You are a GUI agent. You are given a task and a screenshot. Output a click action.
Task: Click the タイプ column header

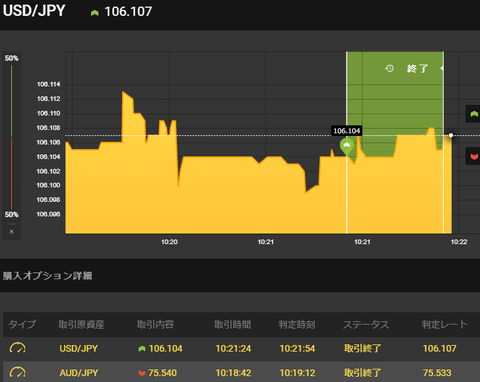pos(22,324)
